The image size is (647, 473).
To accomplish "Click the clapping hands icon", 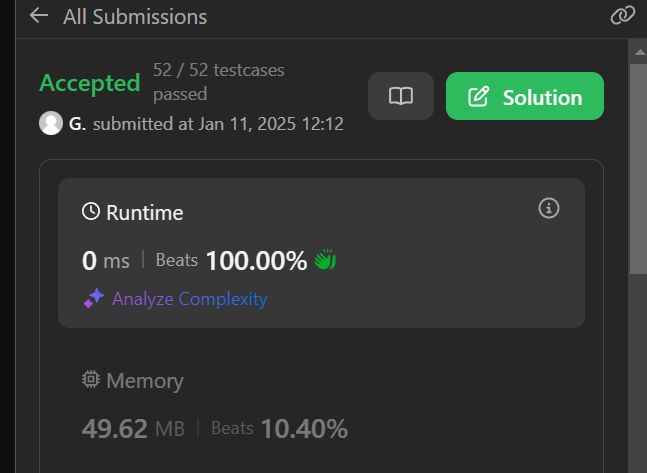I will point(325,261).
